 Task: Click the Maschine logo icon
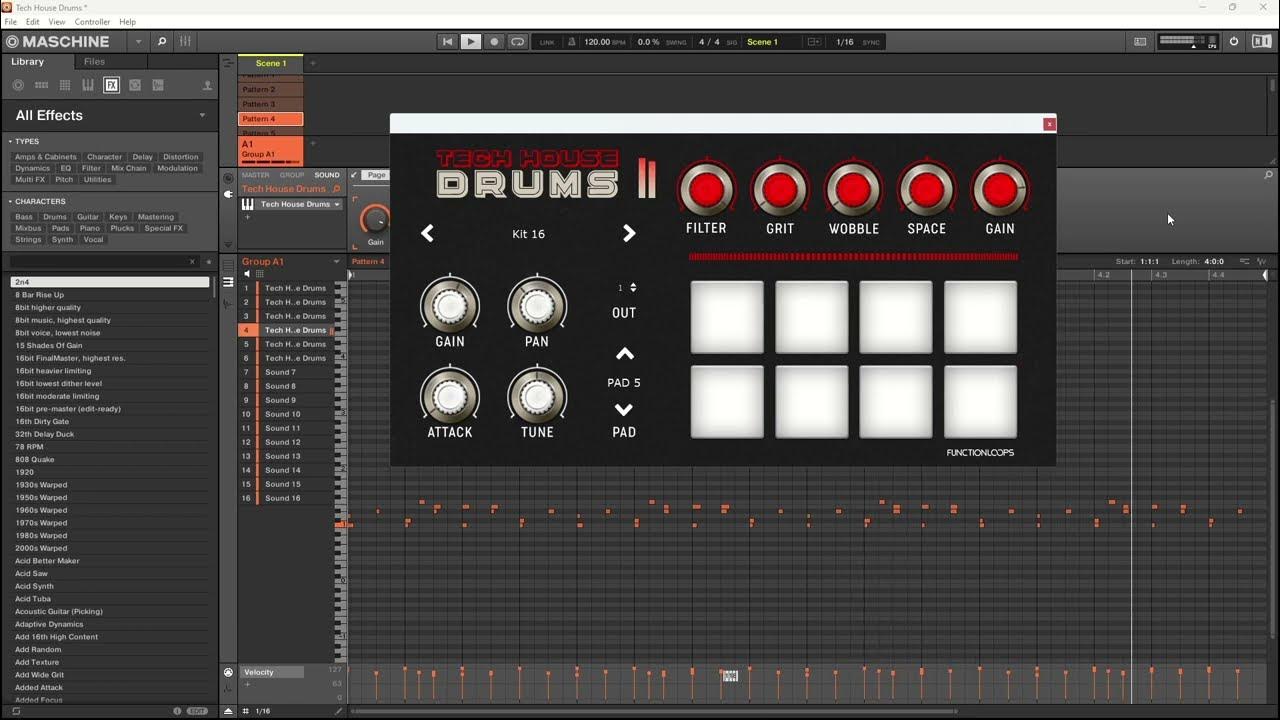tap(12, 42)
